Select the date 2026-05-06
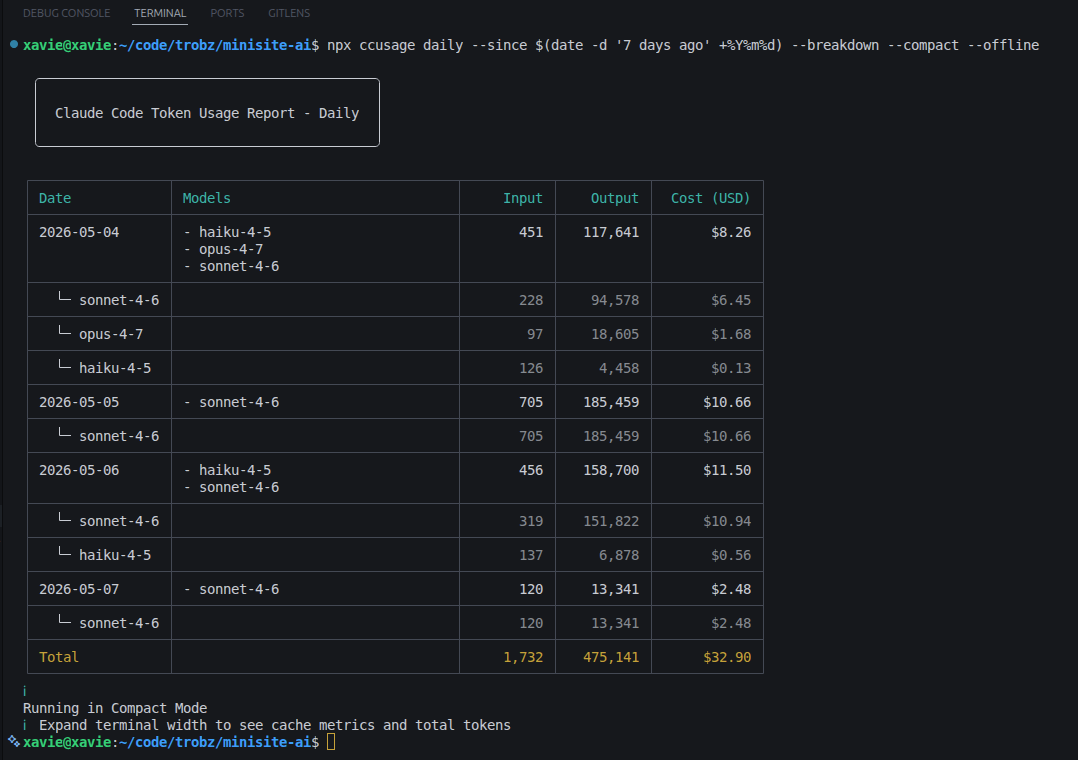 pos(79,470)
